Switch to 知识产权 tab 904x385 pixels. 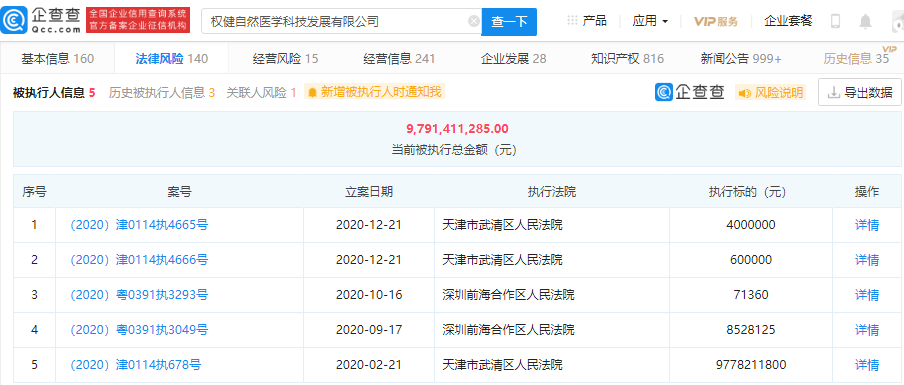coord(627,58)
